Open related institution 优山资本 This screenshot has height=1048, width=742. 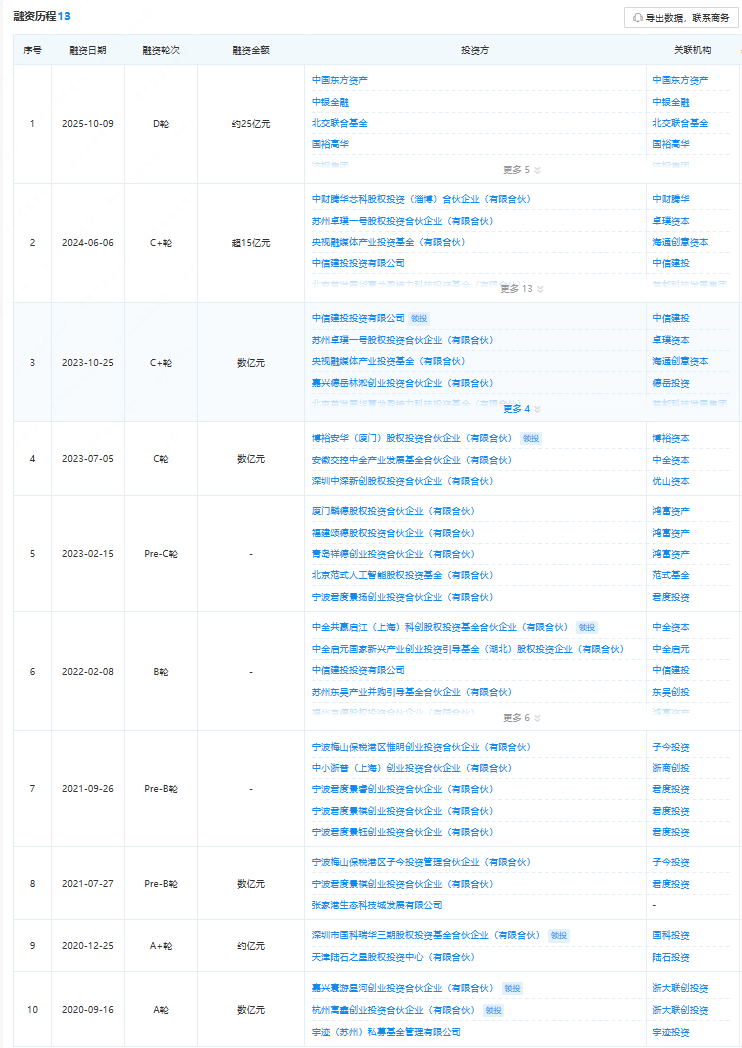[671, 481]
